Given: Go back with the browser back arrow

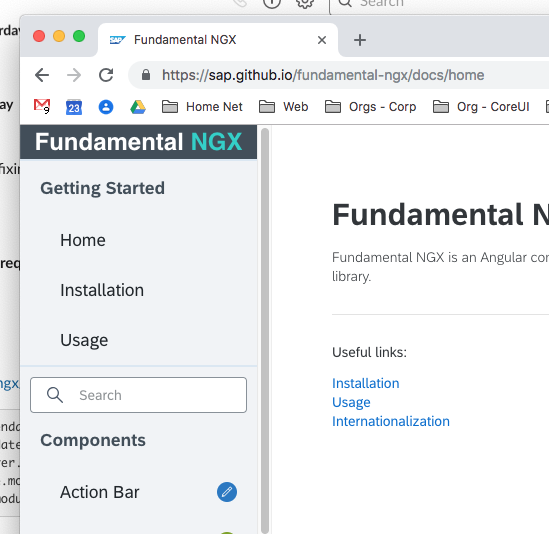Looking at the screenshot, I should pyautogui.click(x=42, y=75).
